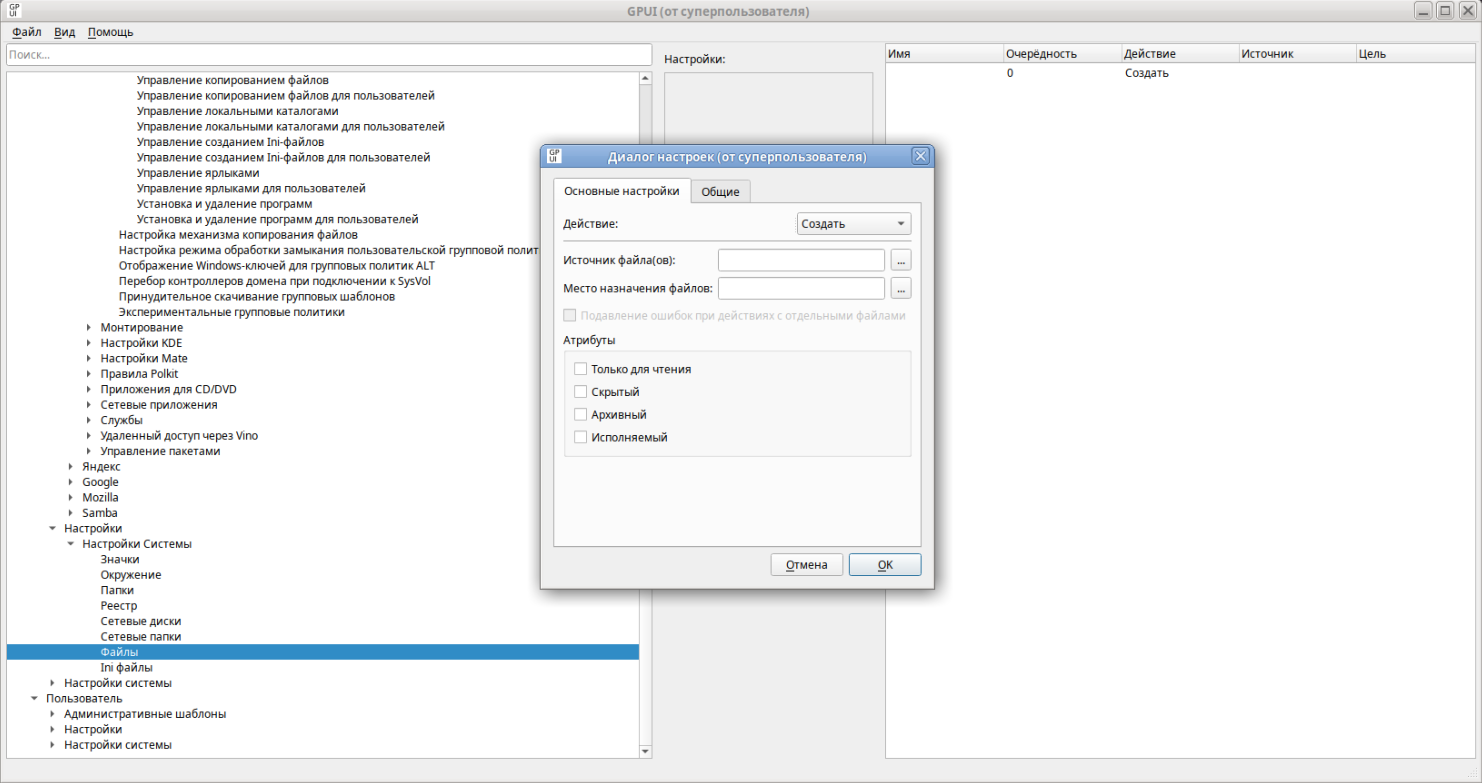The width and height of the screenshot is (1482, 783).
Task: Expand the Настройки KDE node
Action: pos(89,343)
